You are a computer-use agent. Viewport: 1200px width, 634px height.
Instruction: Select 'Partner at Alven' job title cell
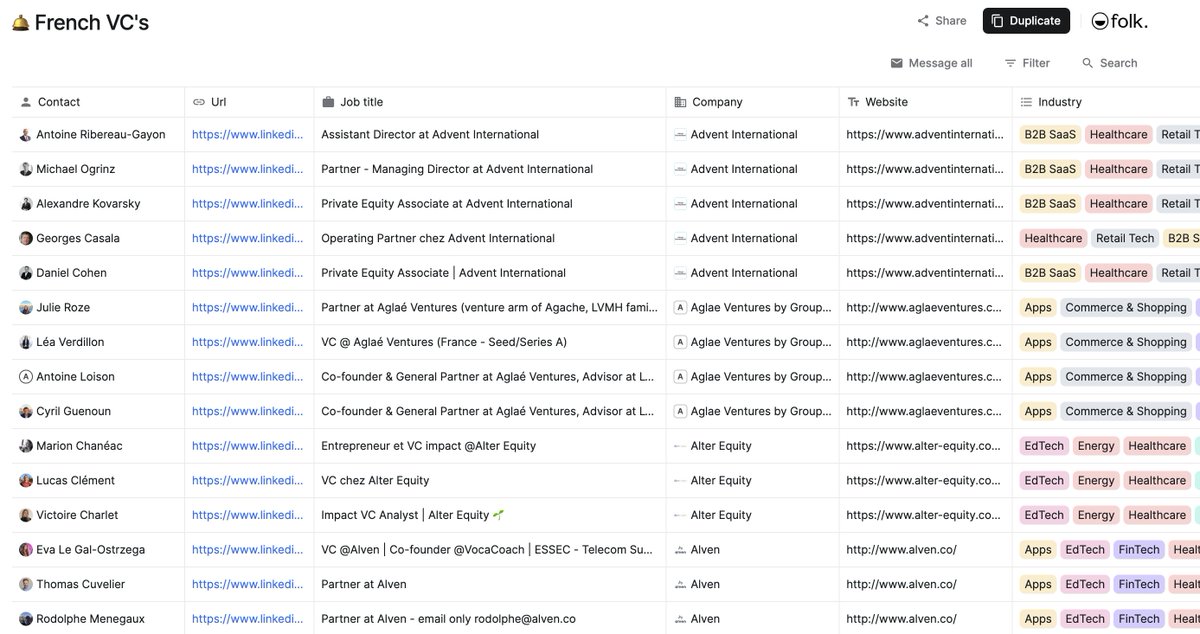490,584
